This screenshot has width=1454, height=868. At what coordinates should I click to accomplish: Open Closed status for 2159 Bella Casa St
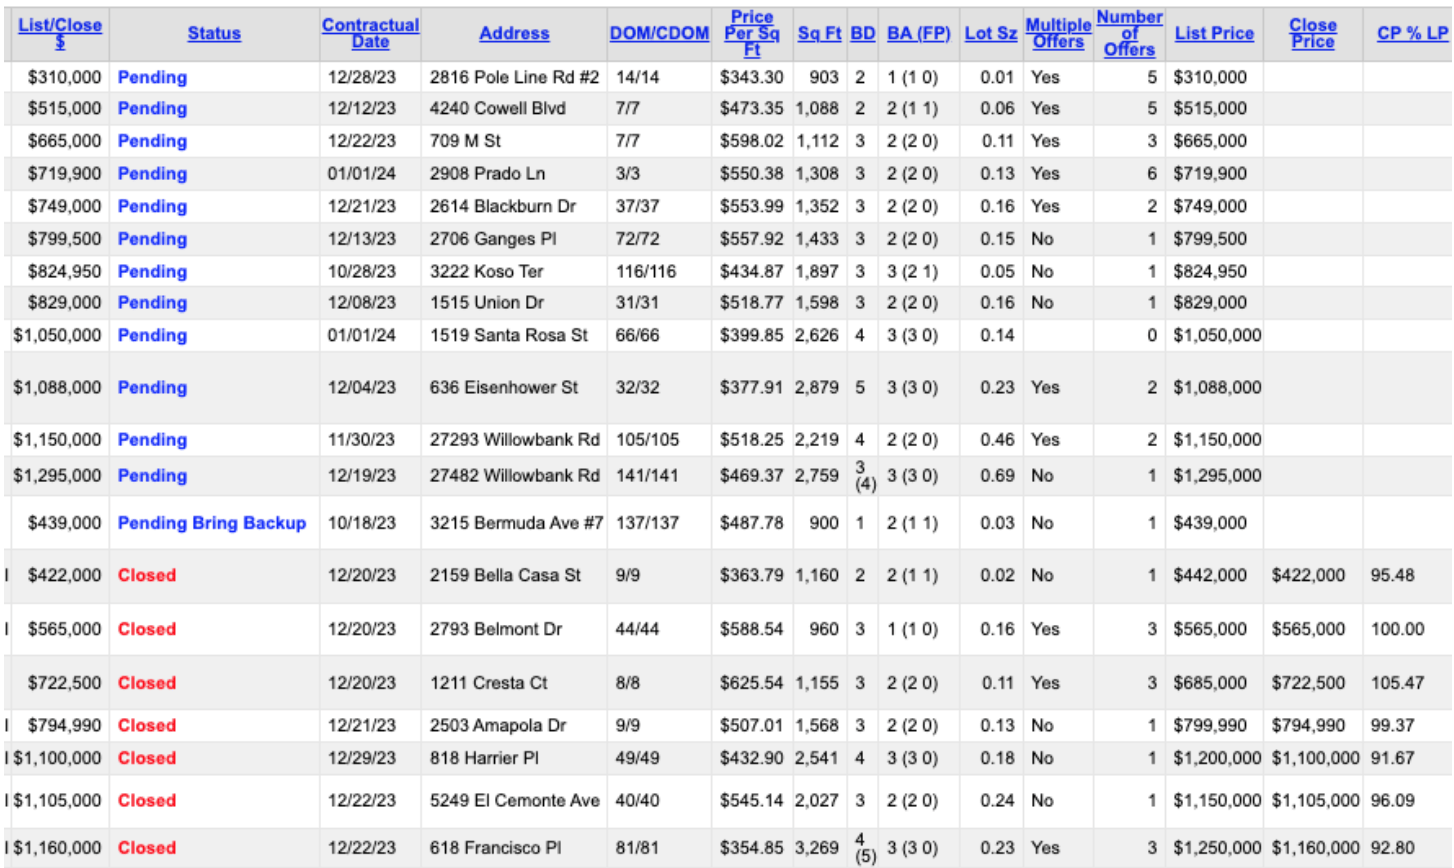coord(147,575)
